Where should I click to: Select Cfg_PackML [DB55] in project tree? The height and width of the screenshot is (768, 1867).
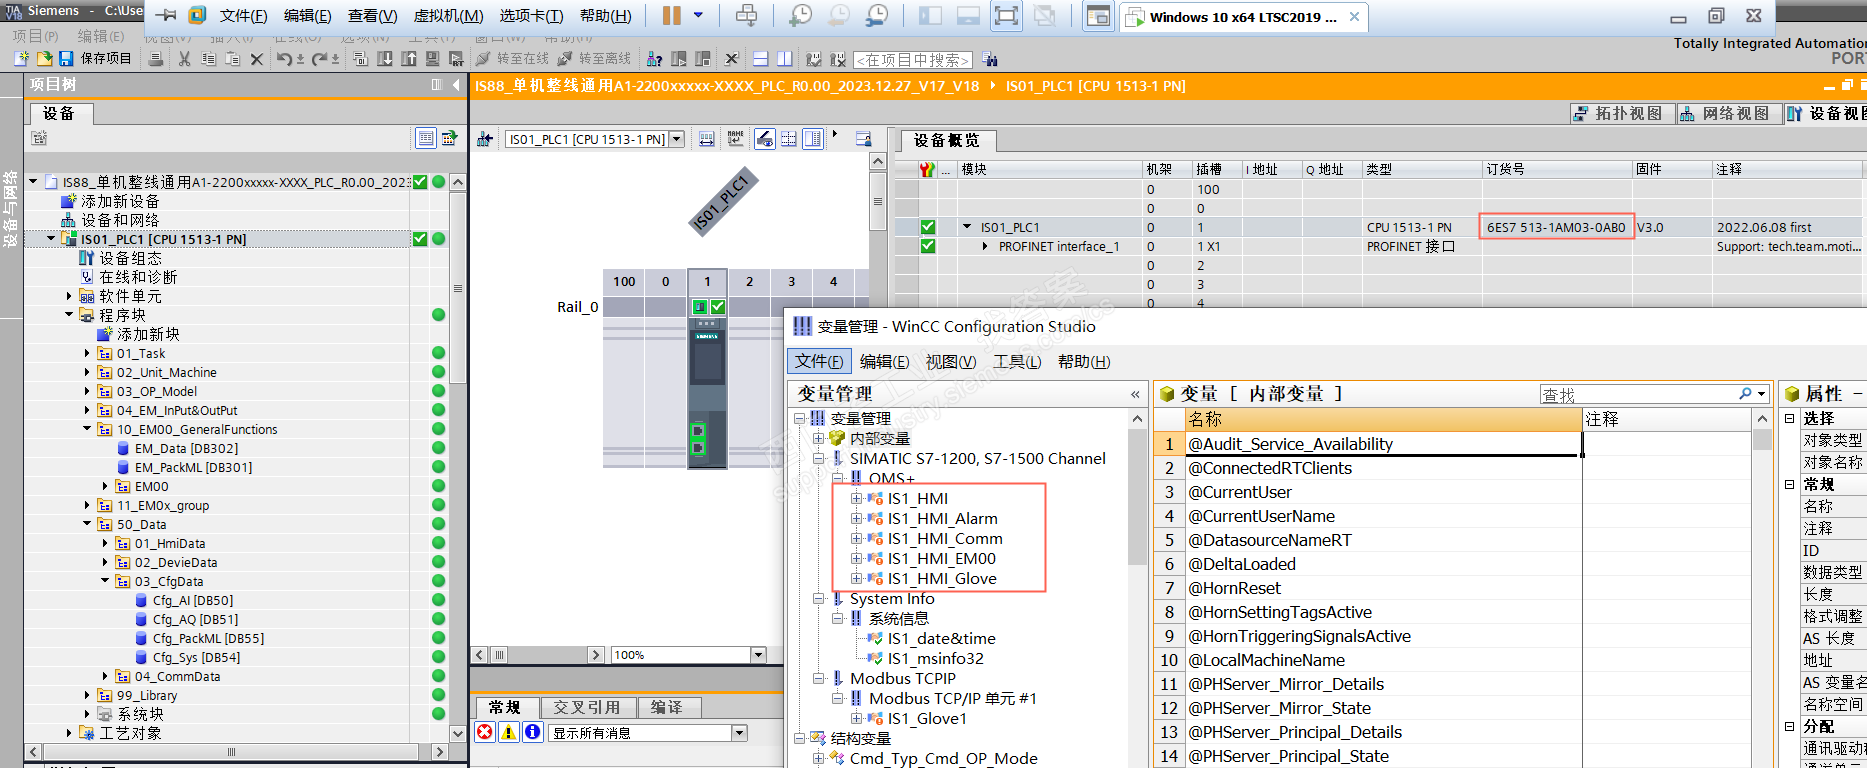coord(208,638)
